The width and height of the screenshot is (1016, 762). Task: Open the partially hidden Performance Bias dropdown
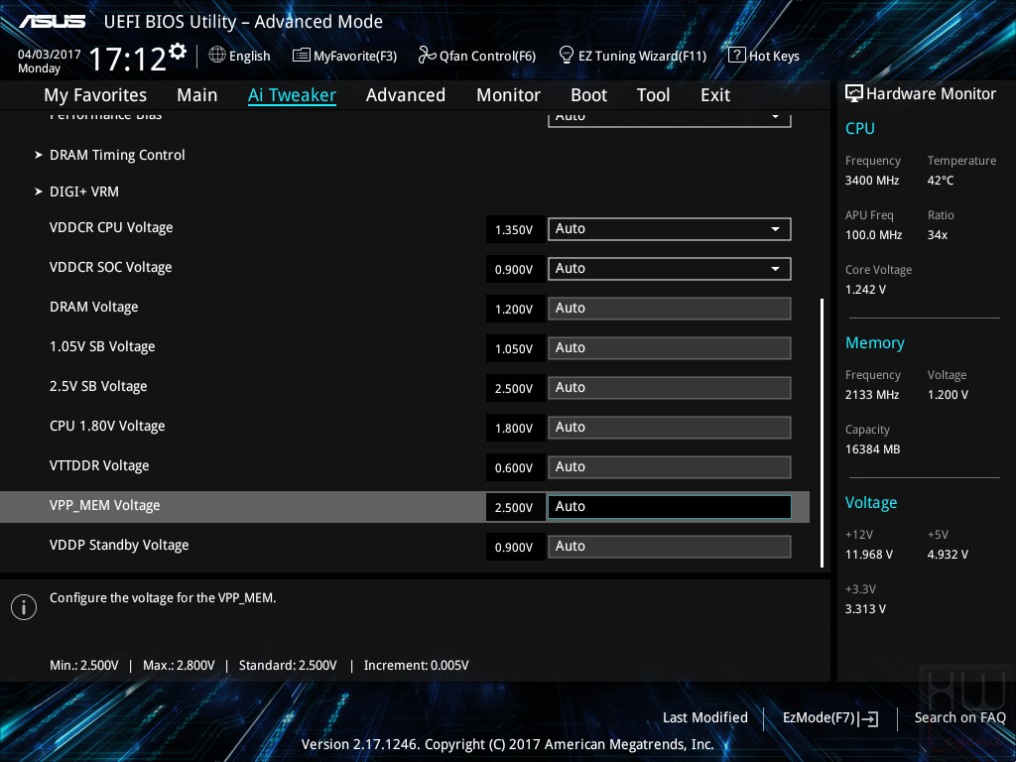point(669,119)
